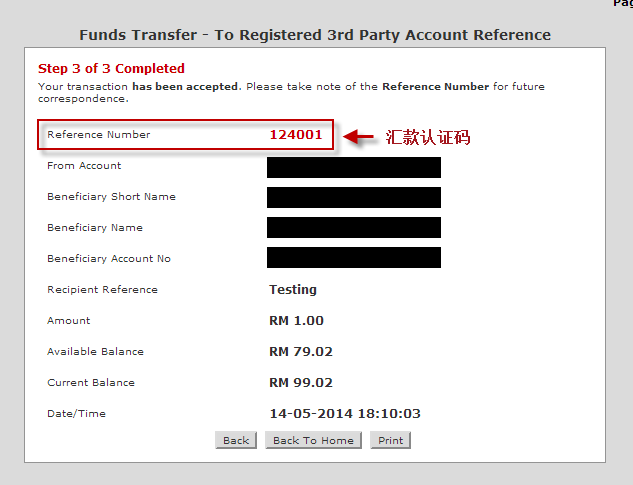Click the redacted Beneficiary Name value
Screen dimensions: 633x485
[354, 227]
